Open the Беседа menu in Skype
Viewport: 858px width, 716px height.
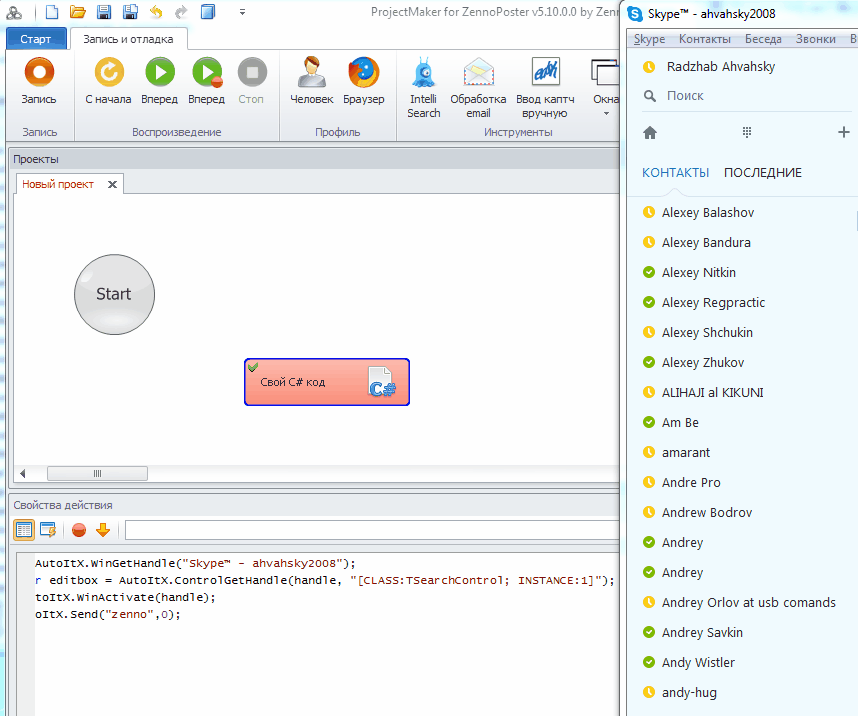[x=765, y=39]
